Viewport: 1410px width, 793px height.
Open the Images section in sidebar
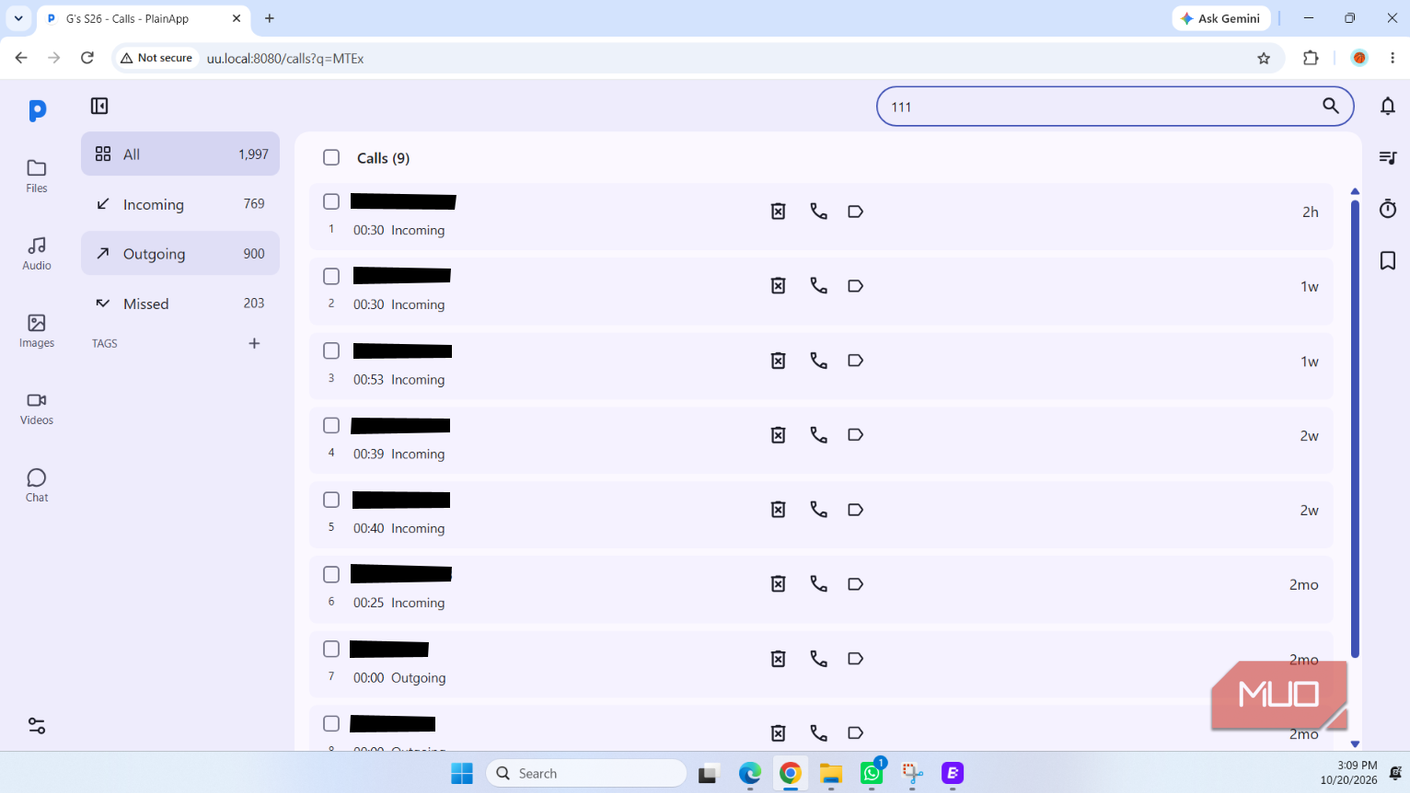[36, 331]
